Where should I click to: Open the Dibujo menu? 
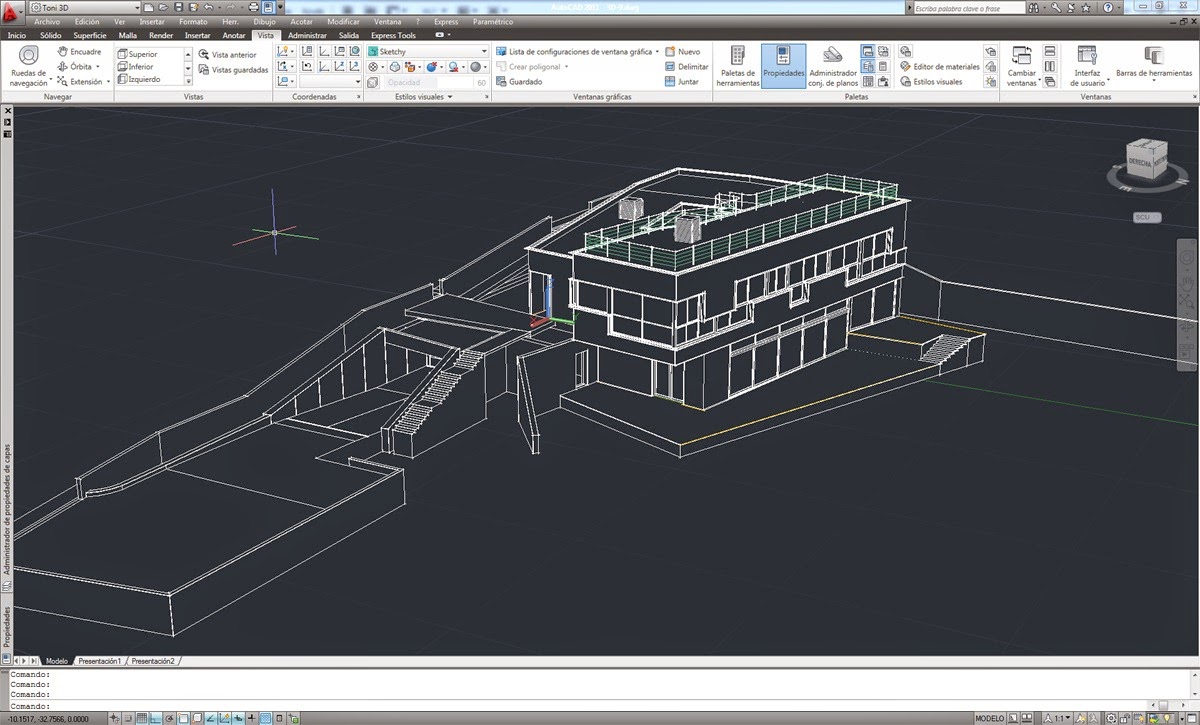click(264, 21)
